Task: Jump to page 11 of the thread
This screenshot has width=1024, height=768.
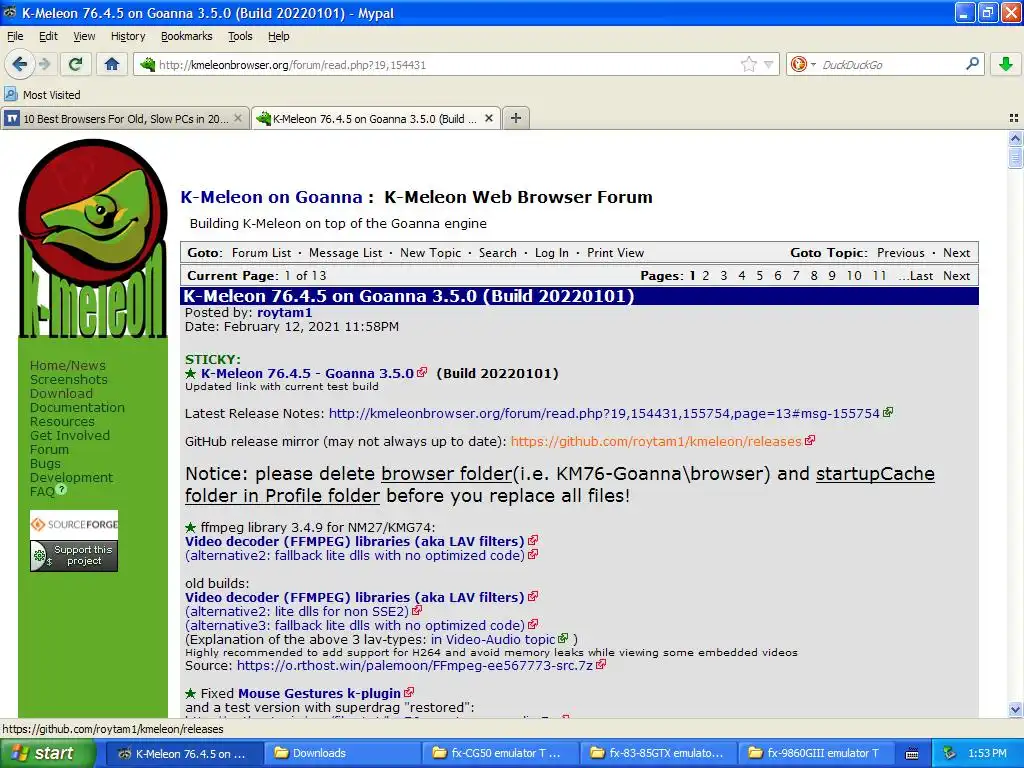Action: coord(879,276)
